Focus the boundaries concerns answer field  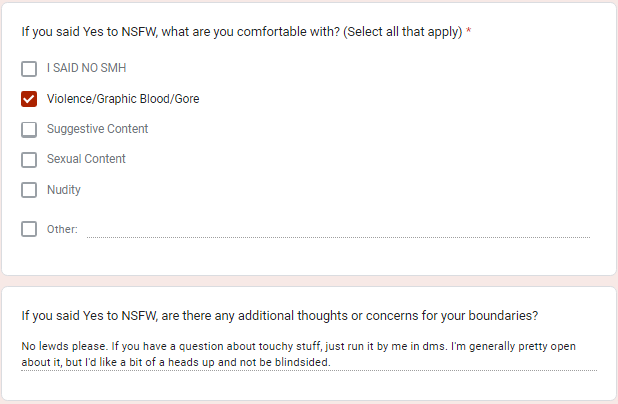tap(308, 354)
